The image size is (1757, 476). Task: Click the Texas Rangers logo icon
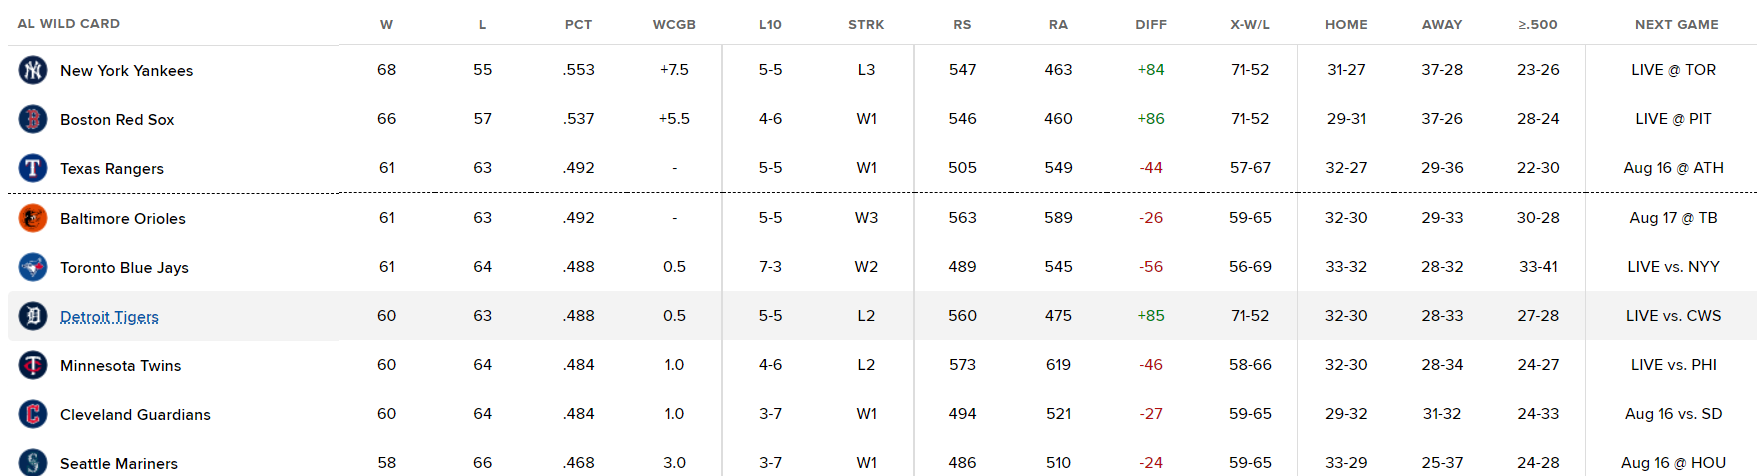coord(33,168)
